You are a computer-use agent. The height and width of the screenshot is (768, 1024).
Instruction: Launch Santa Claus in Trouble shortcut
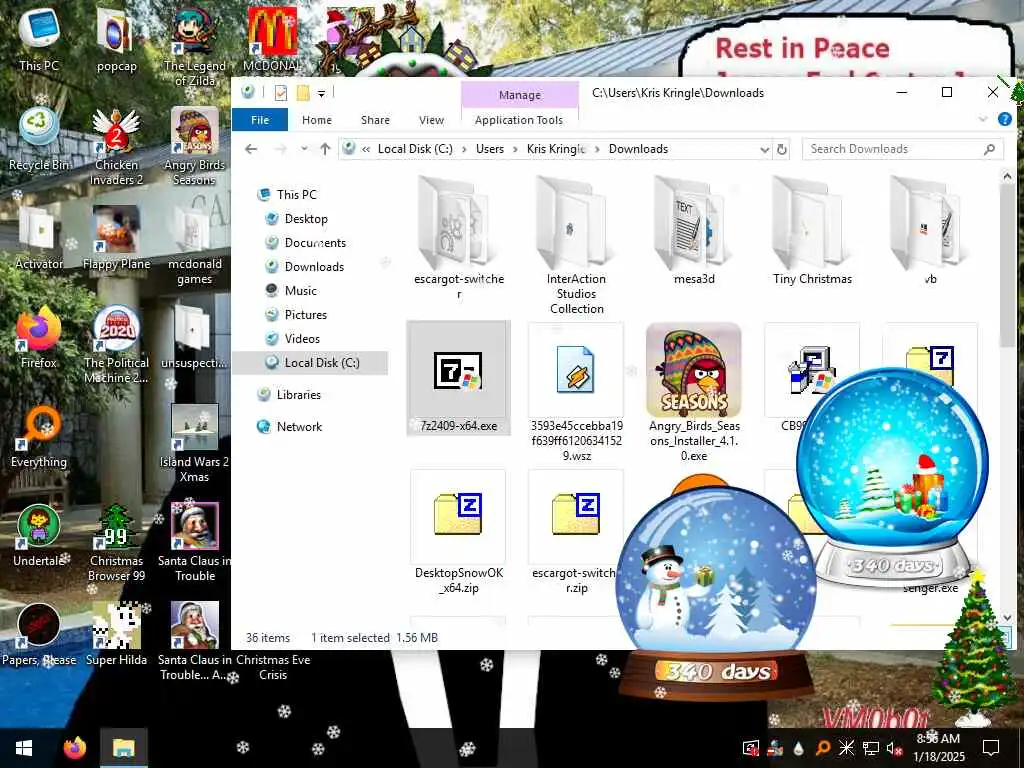click(x=194, y=543)
